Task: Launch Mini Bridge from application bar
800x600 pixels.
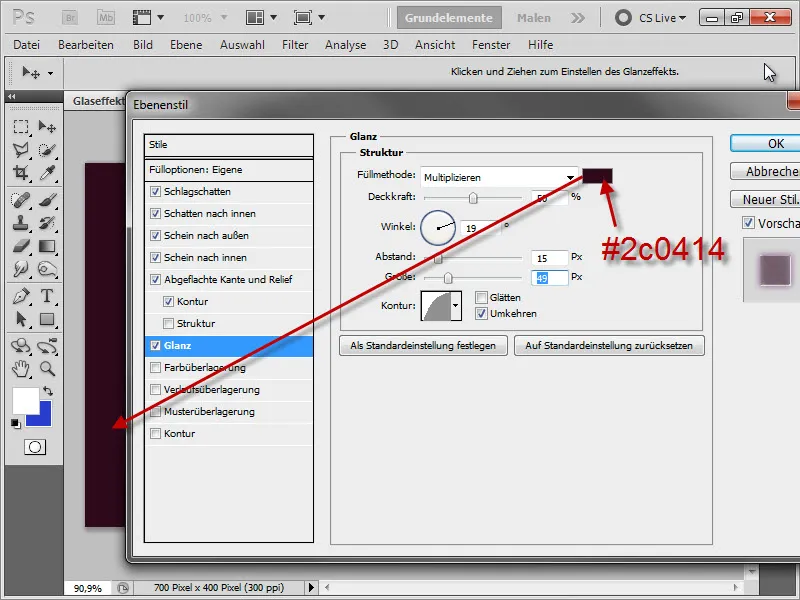Action: click(x=106, y=17)
